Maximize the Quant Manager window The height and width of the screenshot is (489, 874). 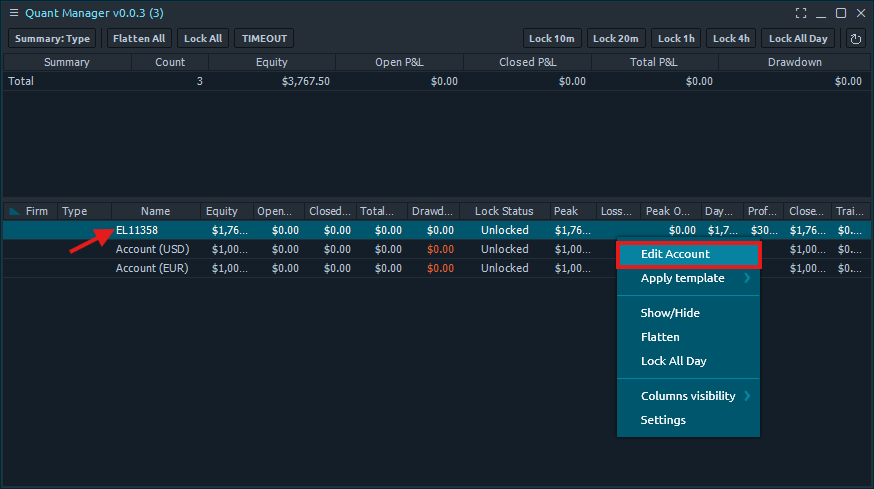(841, 13)
